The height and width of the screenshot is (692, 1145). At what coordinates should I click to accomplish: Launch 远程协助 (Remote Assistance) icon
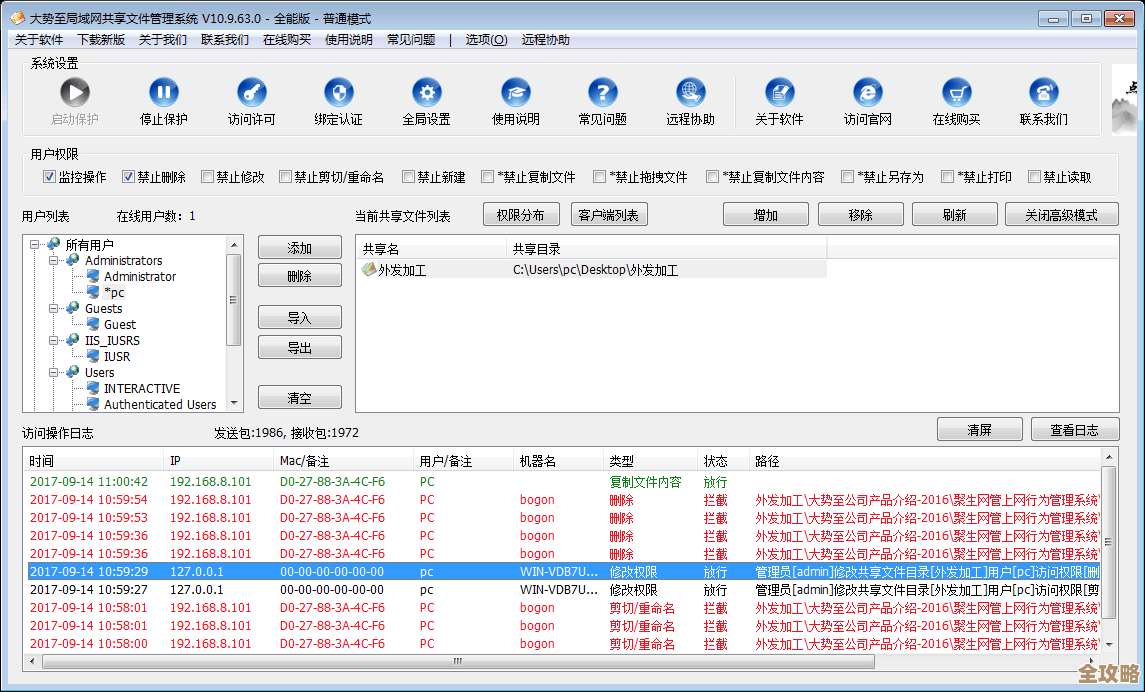pyautogui.click(x=690, y=100)
